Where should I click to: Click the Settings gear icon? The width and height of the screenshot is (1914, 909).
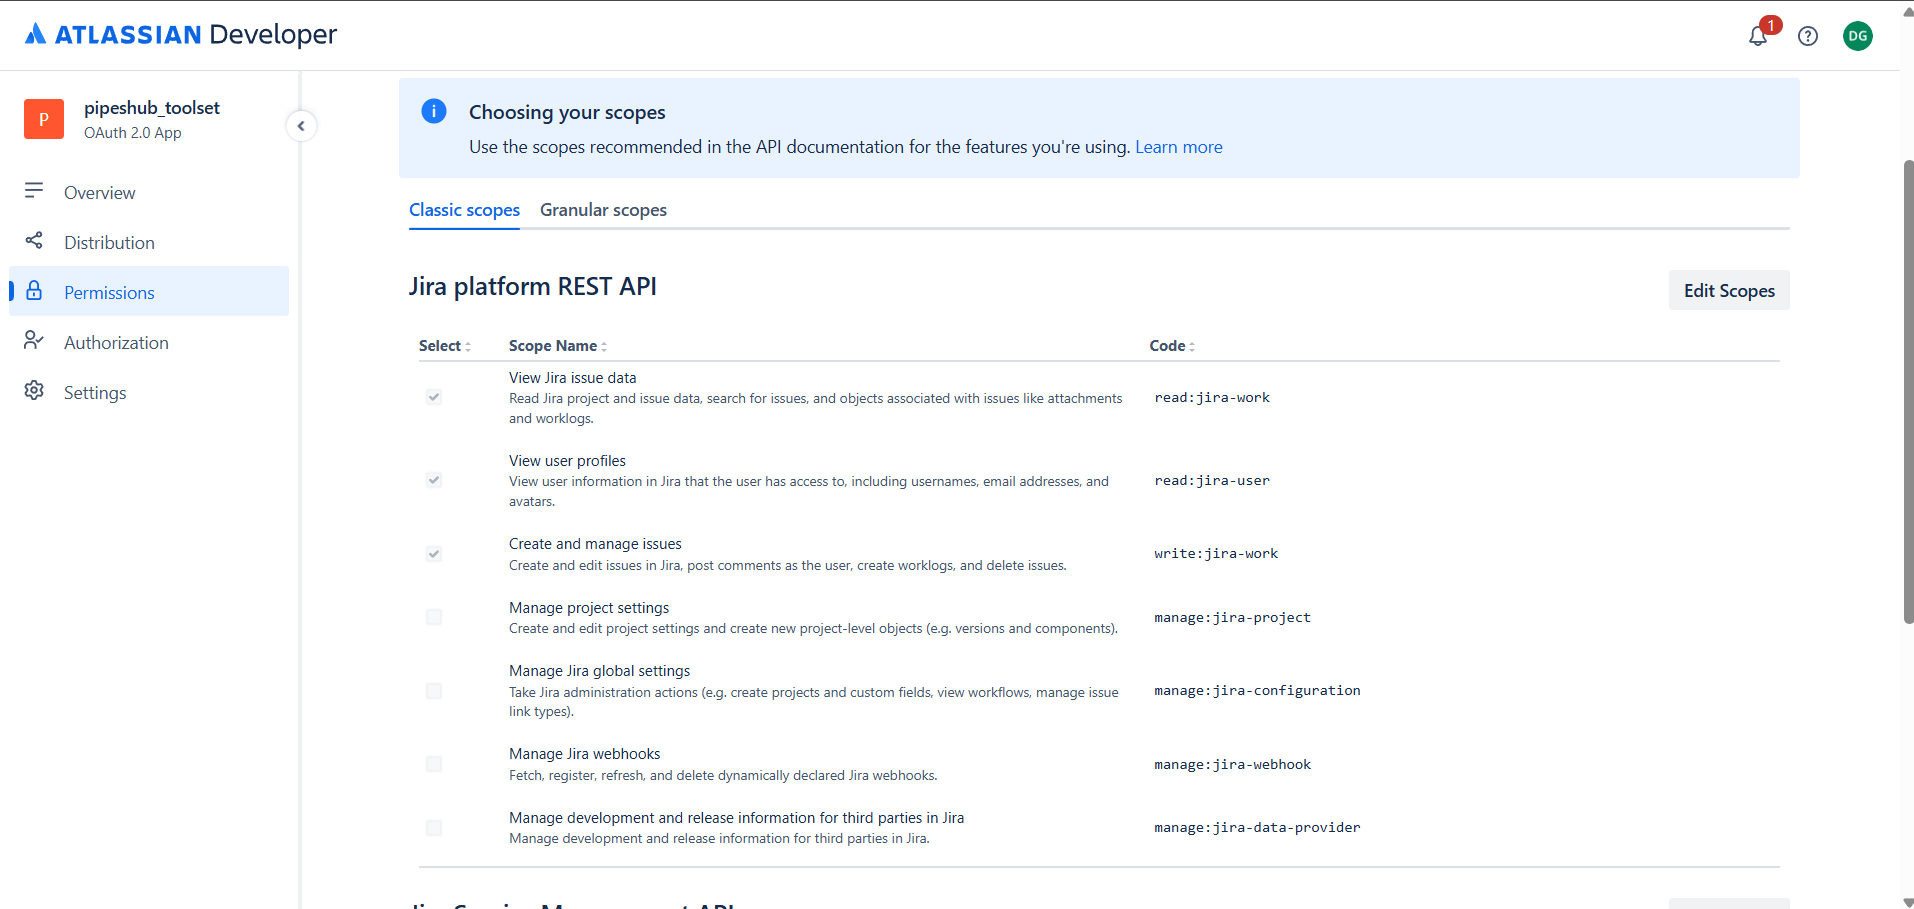(x=34, y=391)
